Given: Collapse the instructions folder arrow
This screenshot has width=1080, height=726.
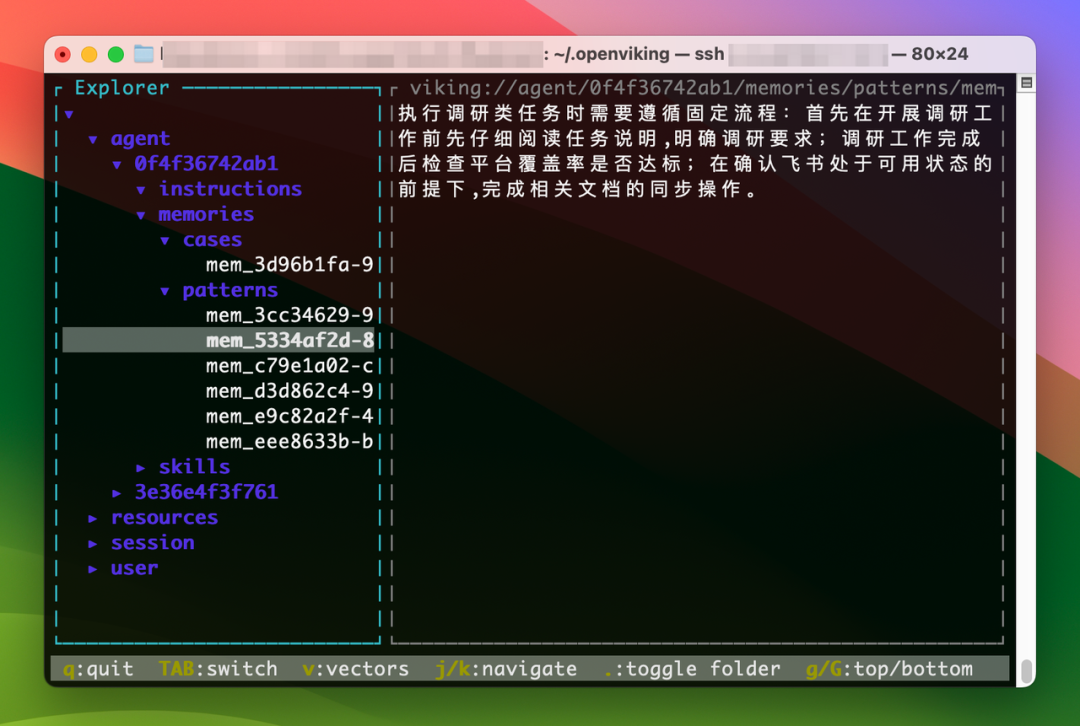Looking at the screenshot, I should click(141, 190).
